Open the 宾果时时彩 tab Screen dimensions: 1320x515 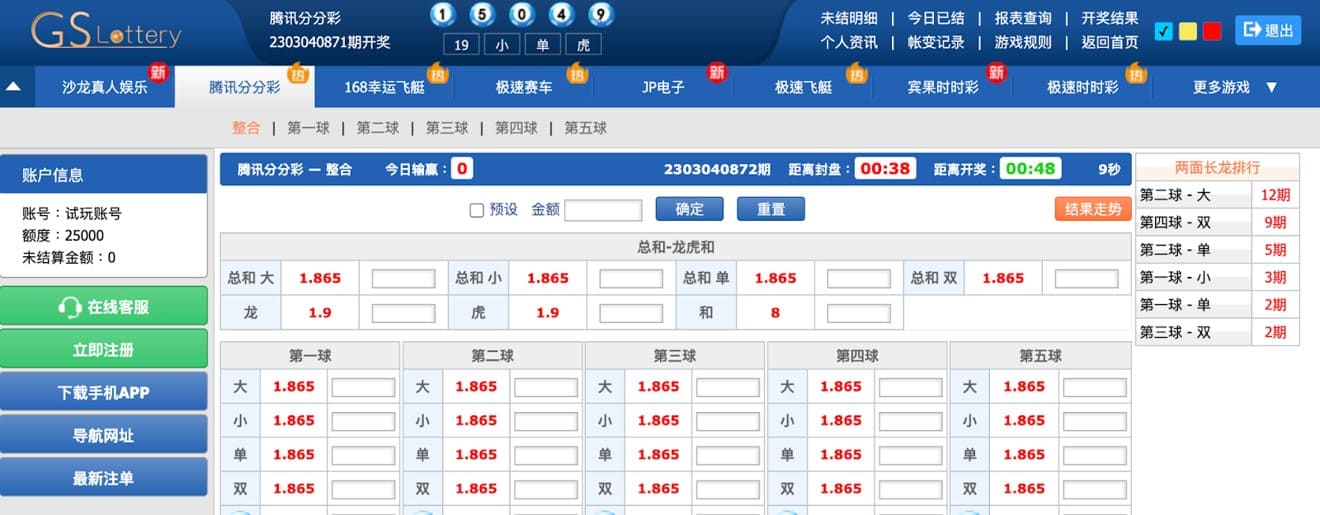coord(942,87)
